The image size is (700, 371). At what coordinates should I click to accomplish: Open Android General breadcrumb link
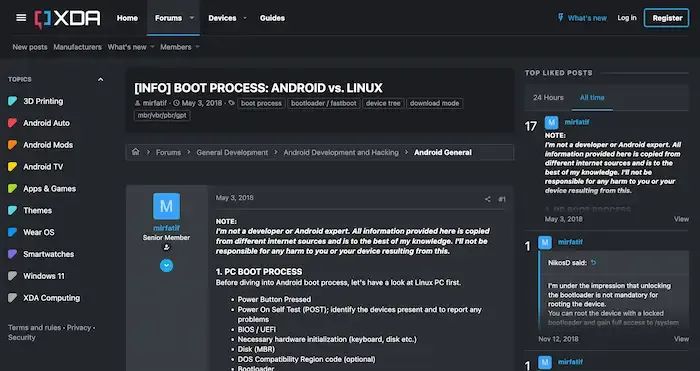(443, 152)
